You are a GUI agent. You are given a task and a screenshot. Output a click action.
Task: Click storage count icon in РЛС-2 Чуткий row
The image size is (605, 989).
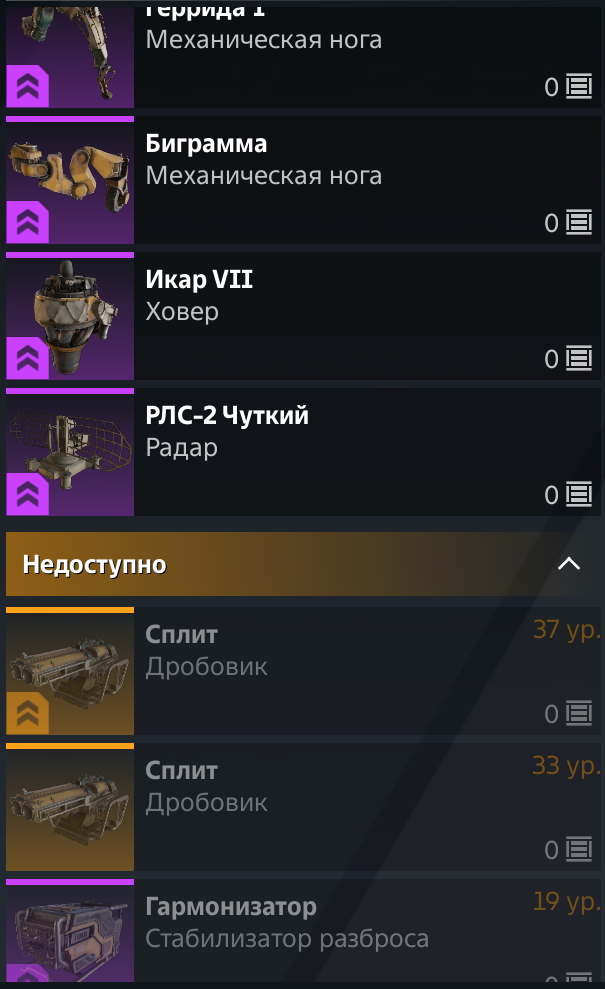(579, 495)
